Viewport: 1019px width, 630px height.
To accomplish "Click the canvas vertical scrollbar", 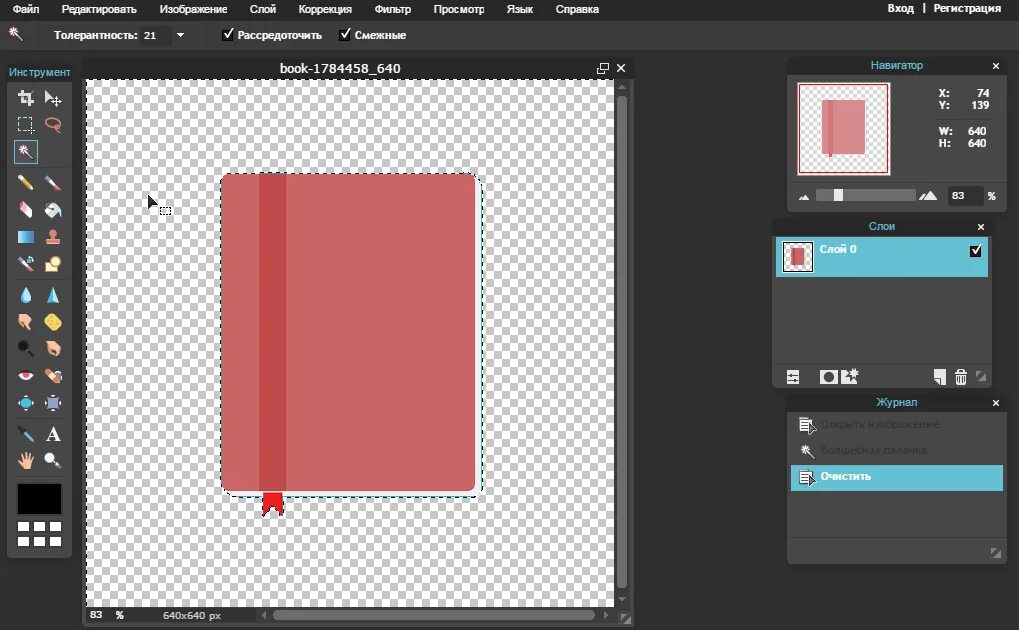I will coord(622,342).
